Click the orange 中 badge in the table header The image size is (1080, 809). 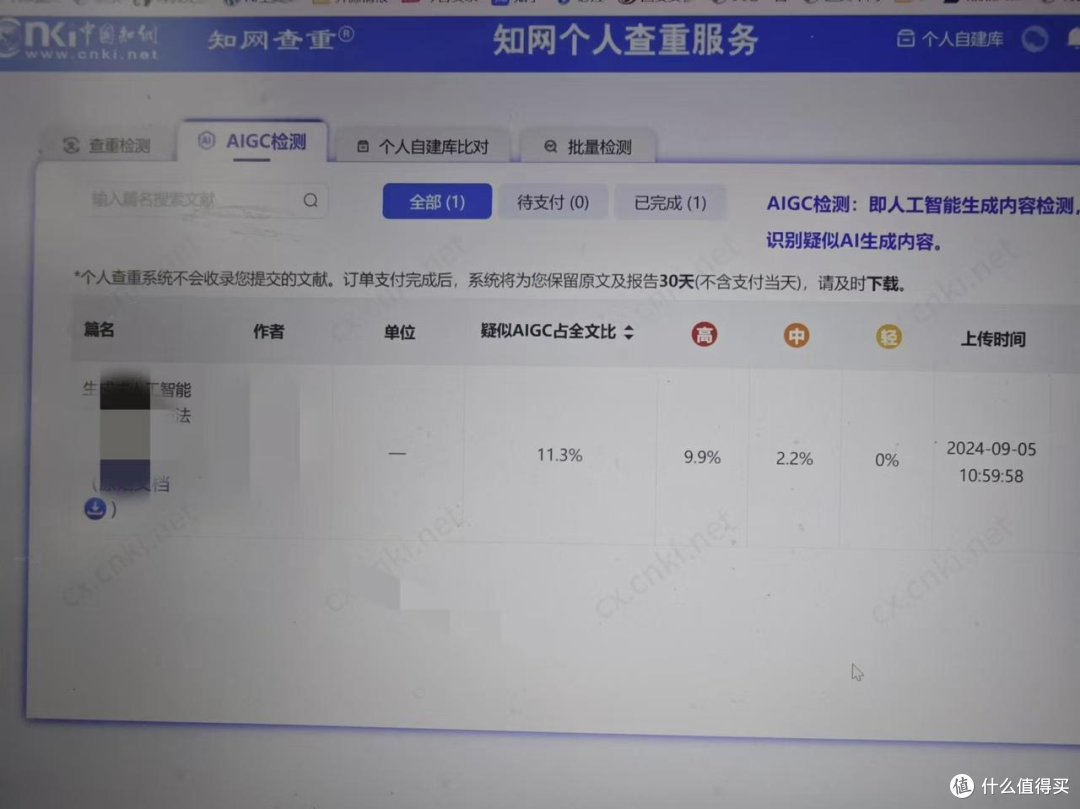(796, 337)
